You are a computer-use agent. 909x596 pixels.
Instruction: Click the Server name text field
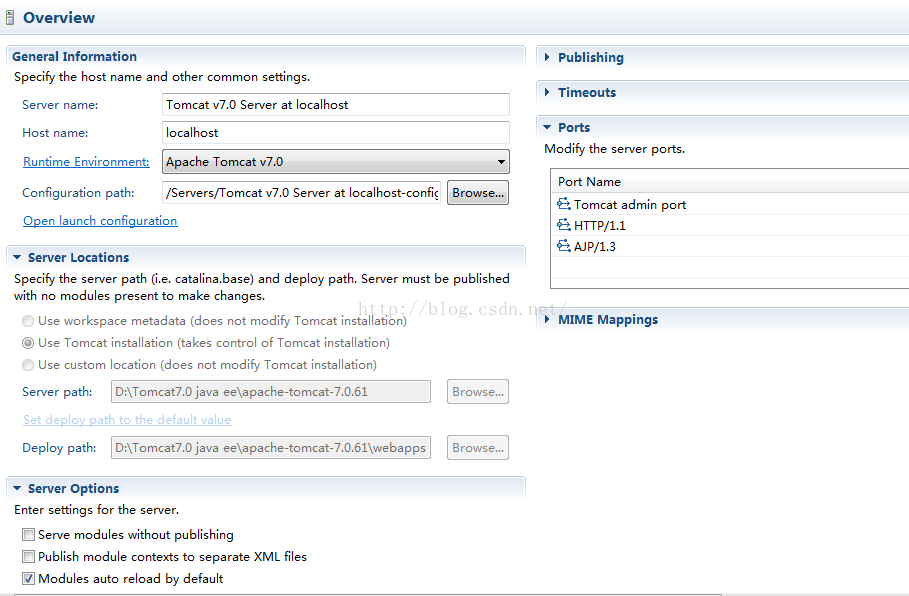click(x=336, y=104)
